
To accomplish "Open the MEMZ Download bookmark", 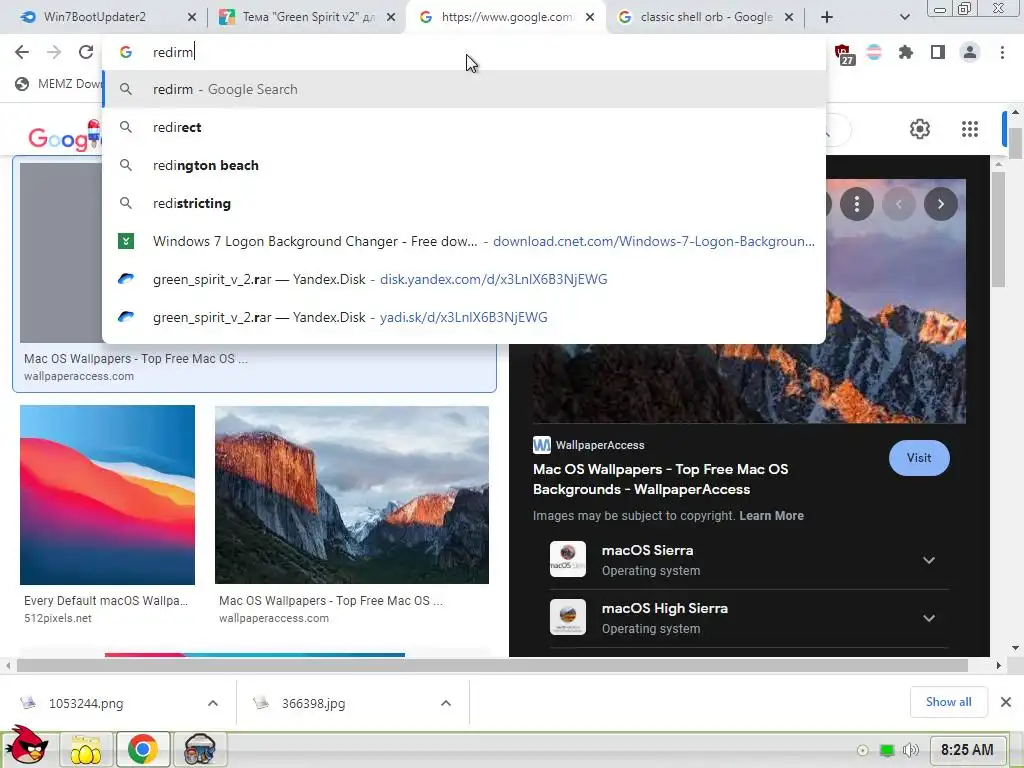I will click(x=59, y=84).
